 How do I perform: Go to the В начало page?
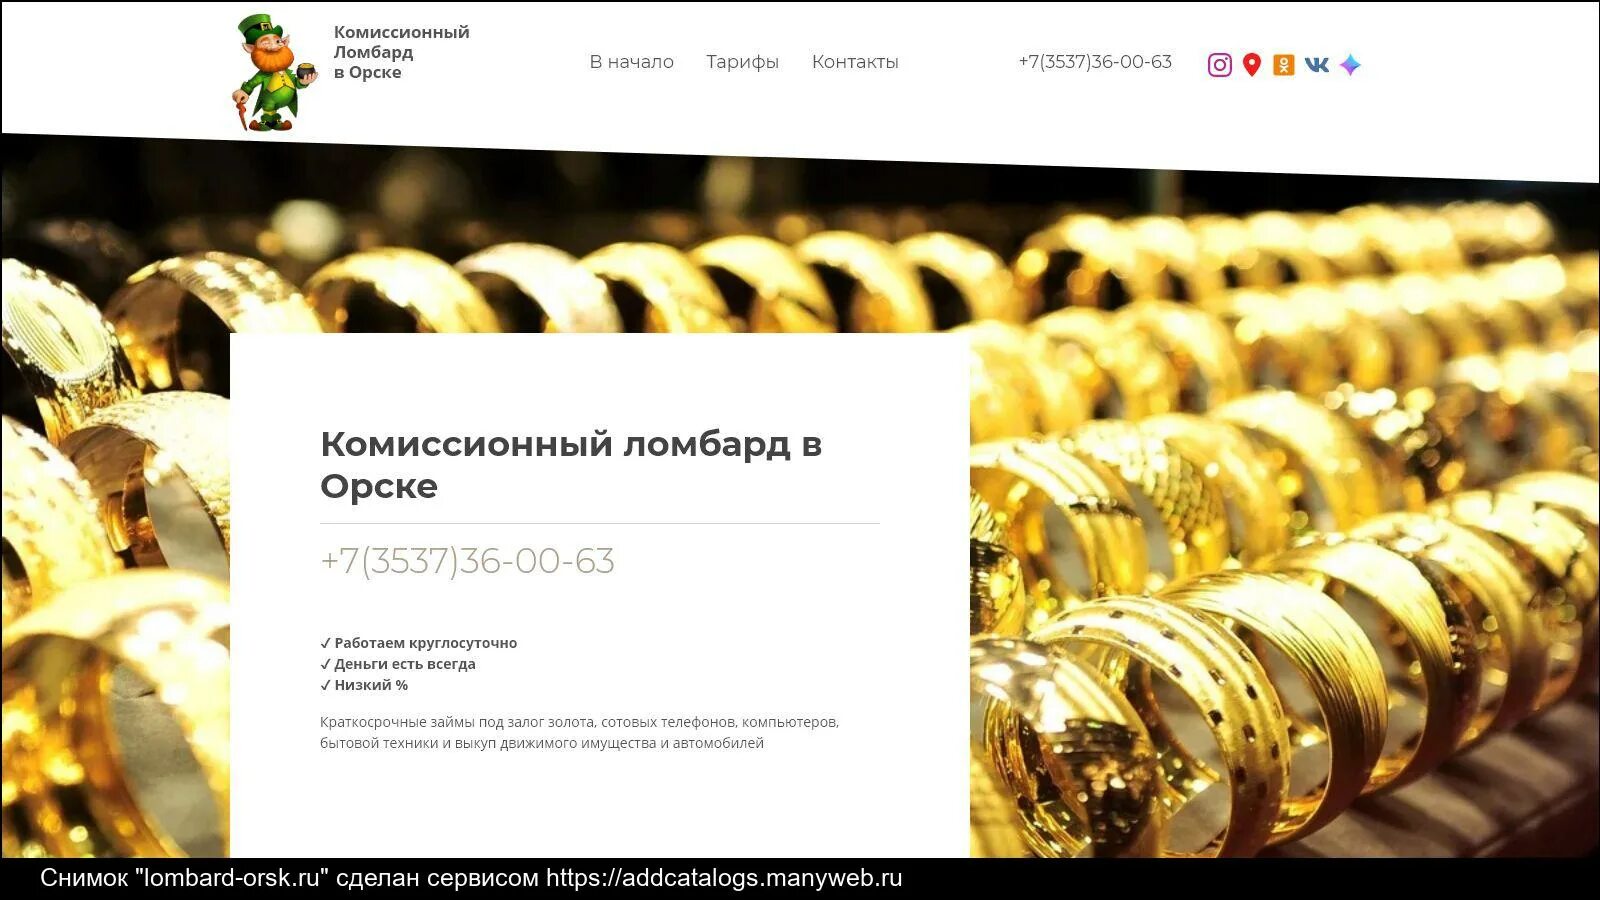632,62
